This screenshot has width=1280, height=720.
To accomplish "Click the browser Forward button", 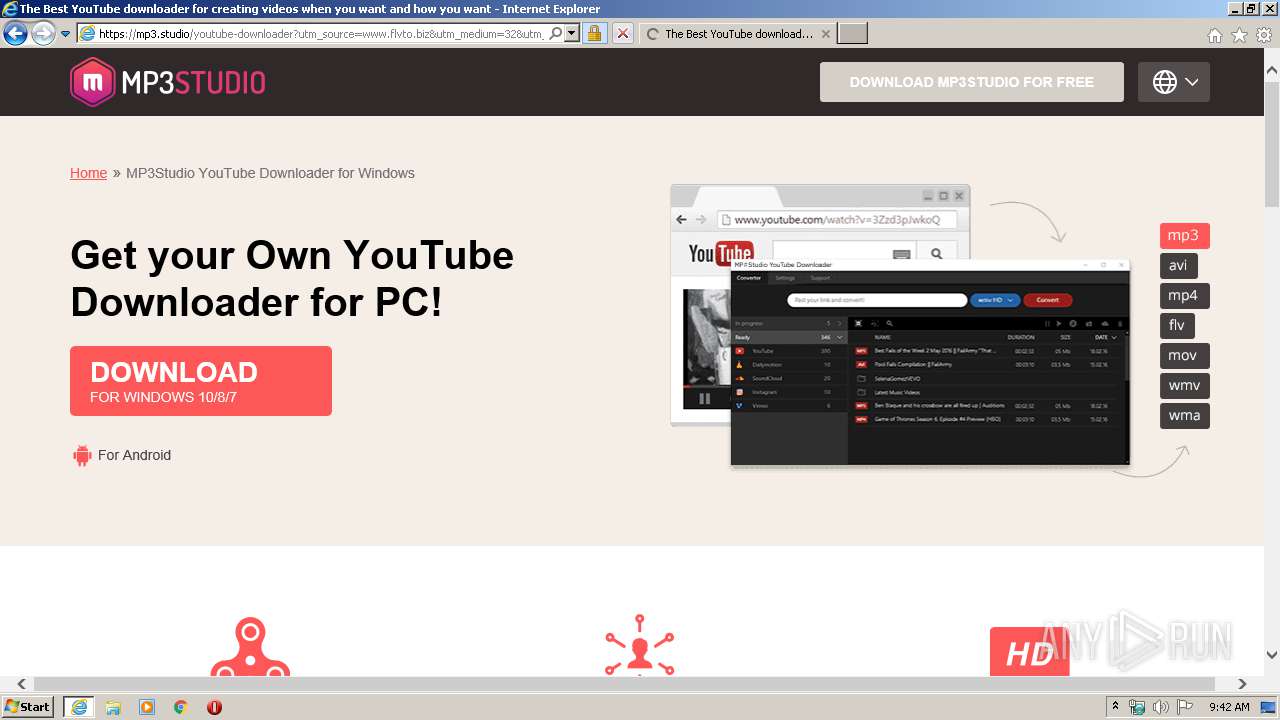I will (43, 34).
